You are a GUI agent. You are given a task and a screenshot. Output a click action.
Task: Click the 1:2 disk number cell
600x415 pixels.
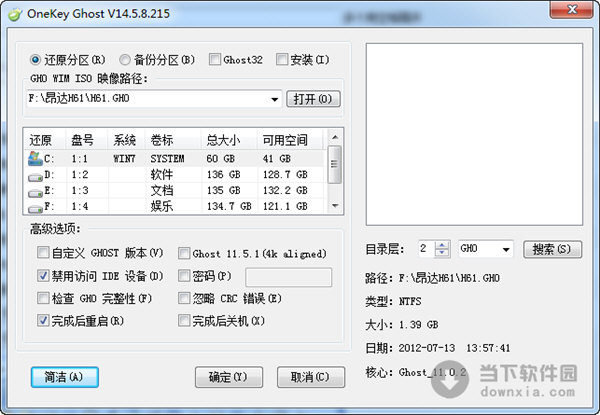[x=80, y=175]
